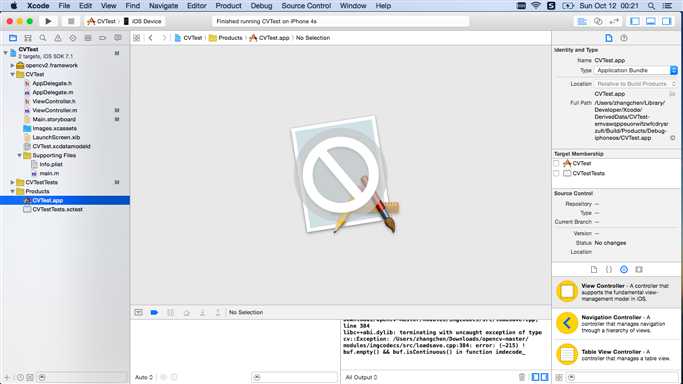
Task: Collapse the CVTest project root
Action: tap(6, 53)
